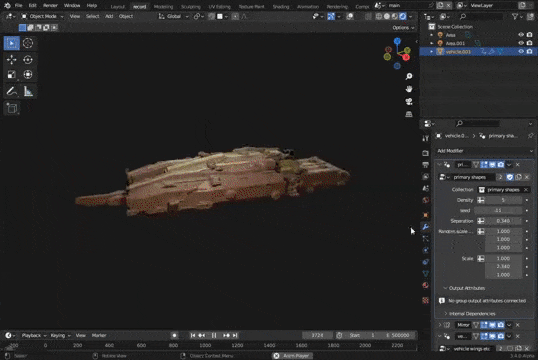
Task: Disable render for Area object
Action: click(x=529, y=35)
